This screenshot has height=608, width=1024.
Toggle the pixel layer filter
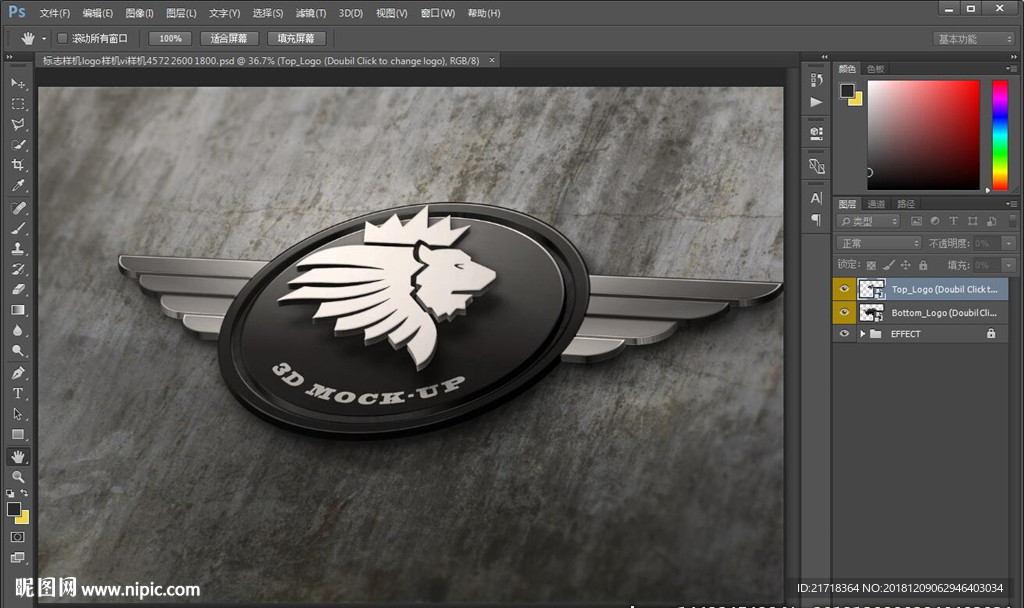point(916,221)
